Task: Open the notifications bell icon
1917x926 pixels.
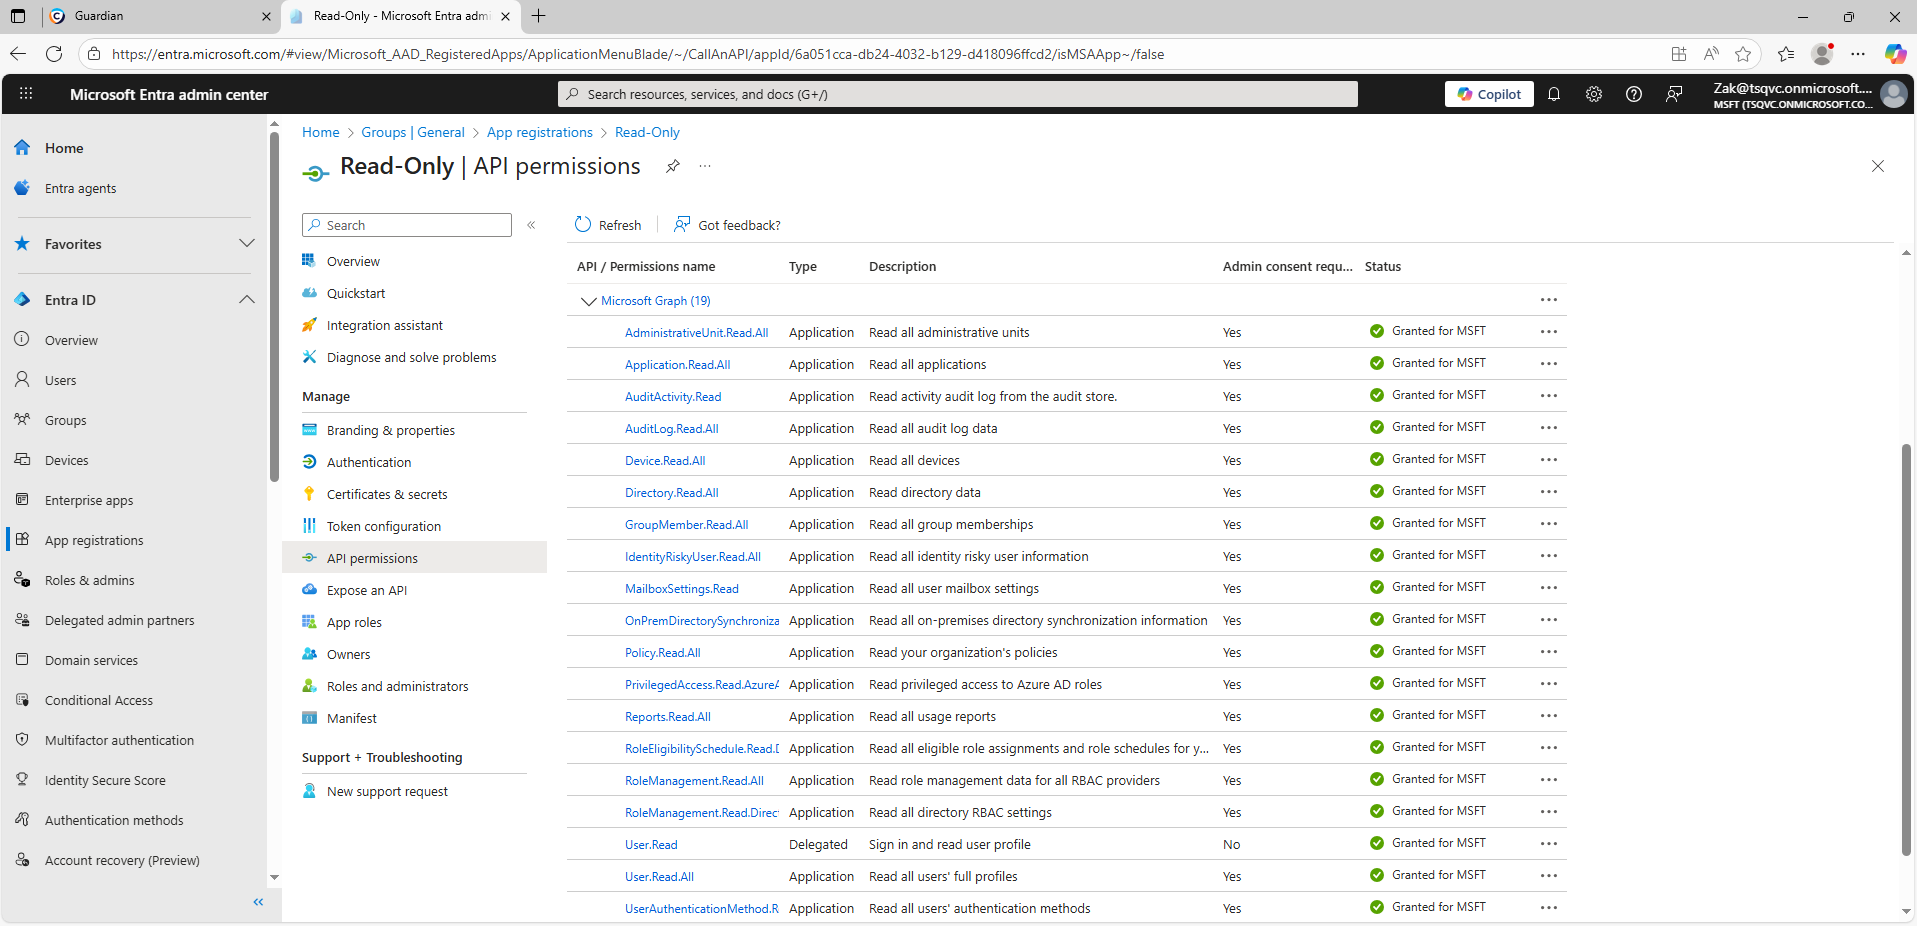Action: point(1554,94)
